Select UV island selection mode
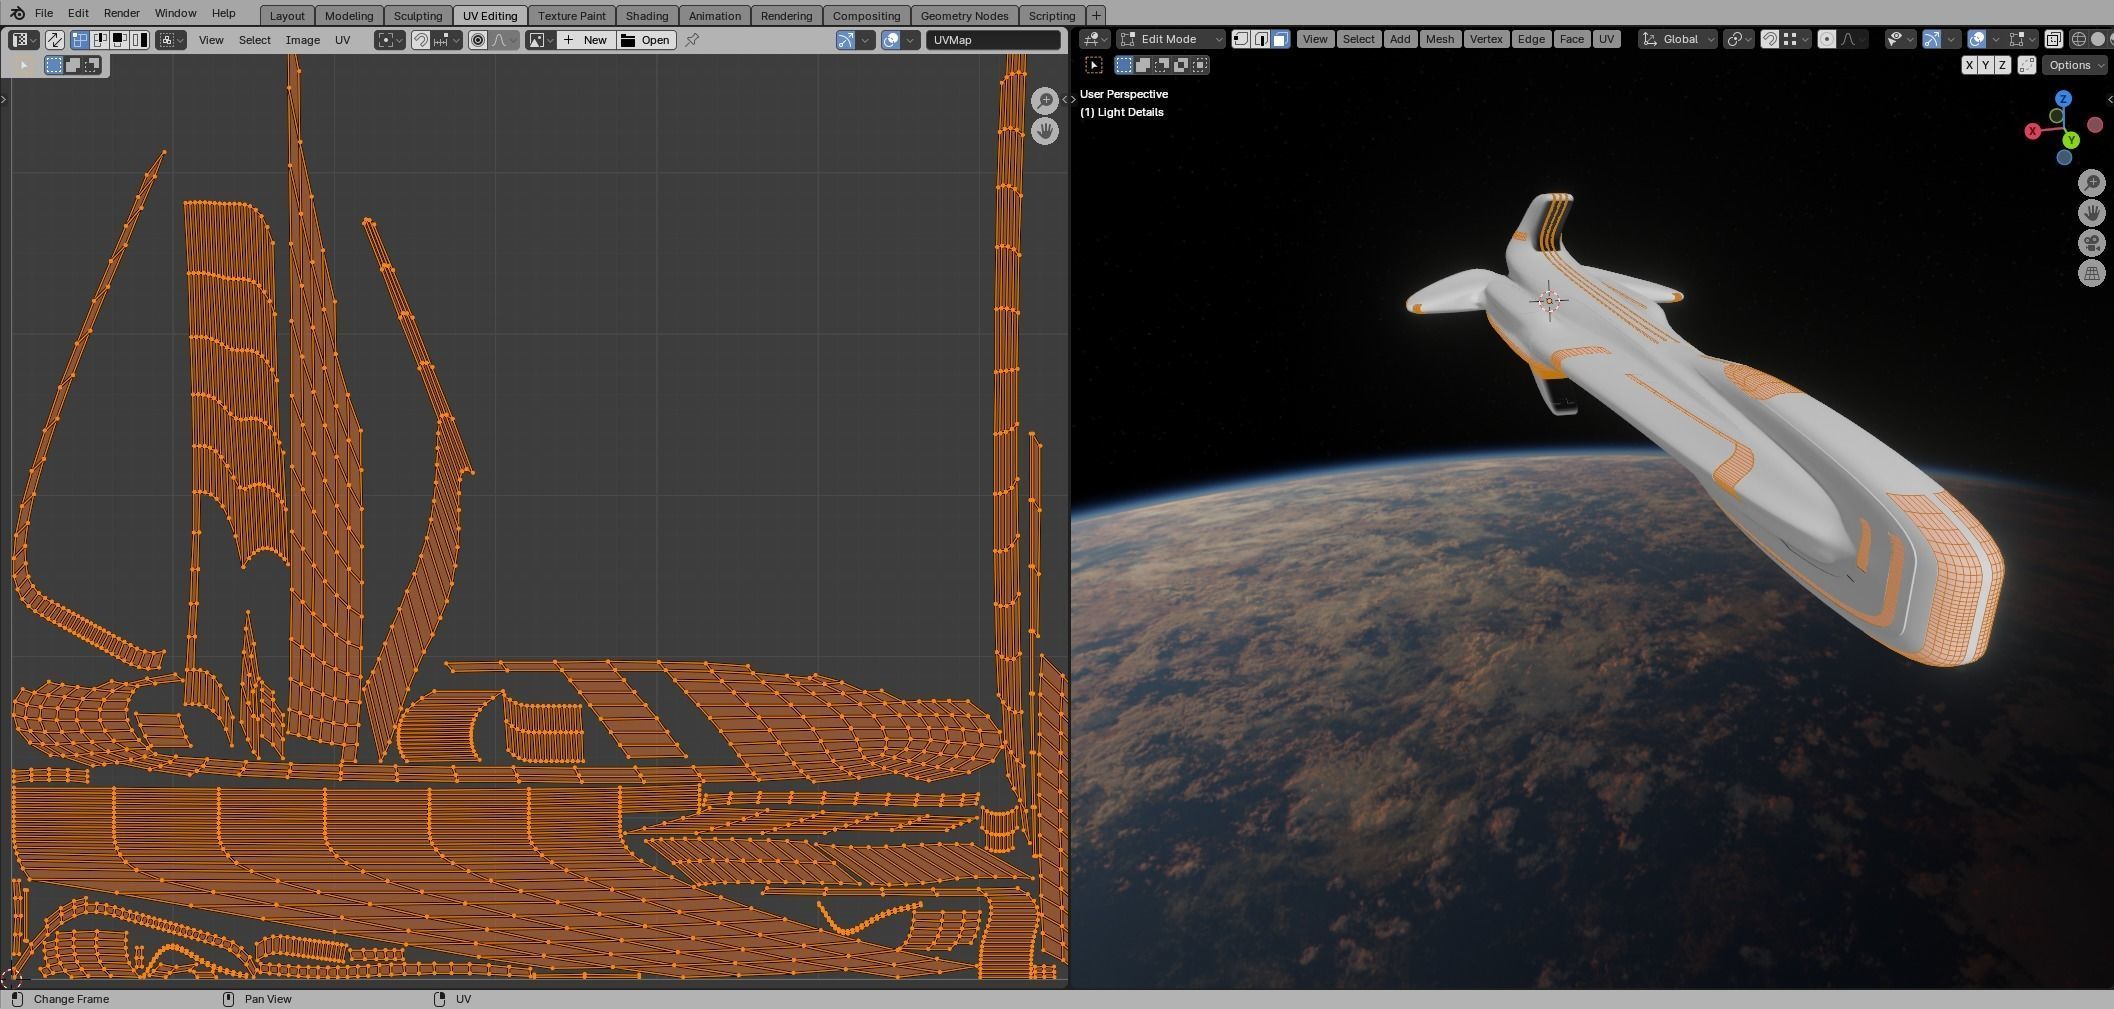The height and width of the screenshot is (1009, 2114). tap(140, 40)
